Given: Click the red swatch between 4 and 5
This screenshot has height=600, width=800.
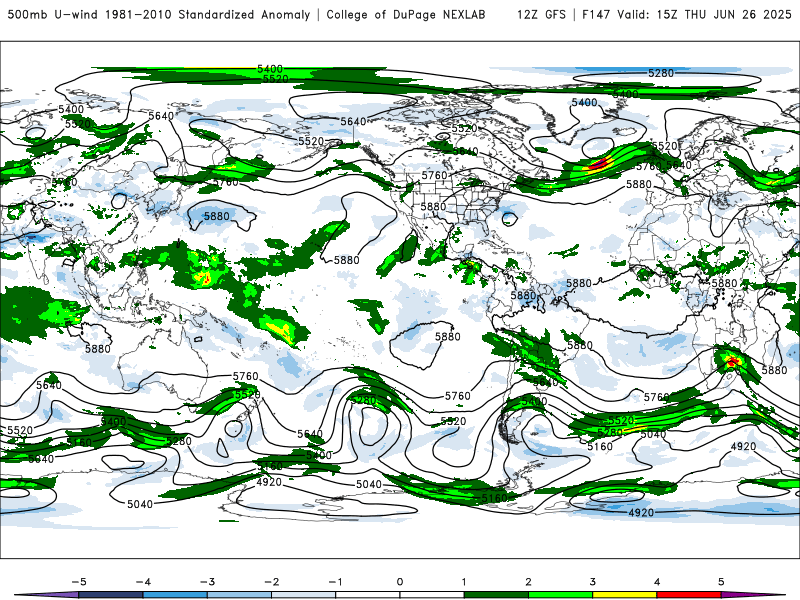Looking at the screenshot, I should tap(689, 595).
